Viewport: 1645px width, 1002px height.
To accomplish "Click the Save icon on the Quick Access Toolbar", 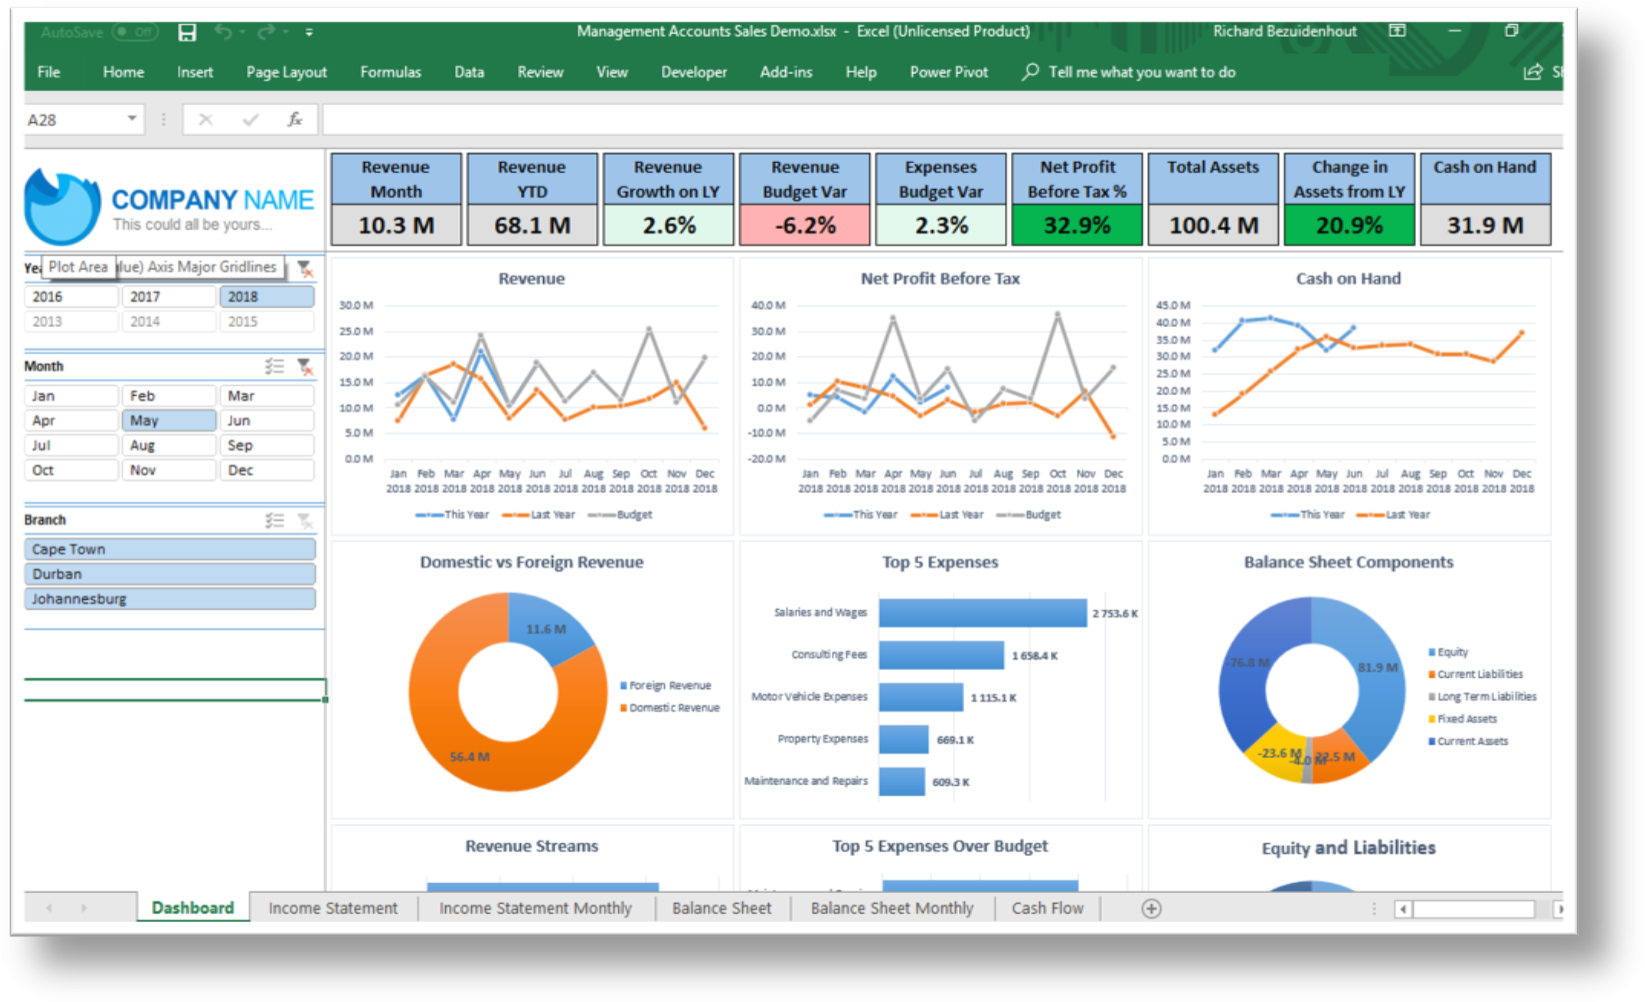I will (186, 31).
